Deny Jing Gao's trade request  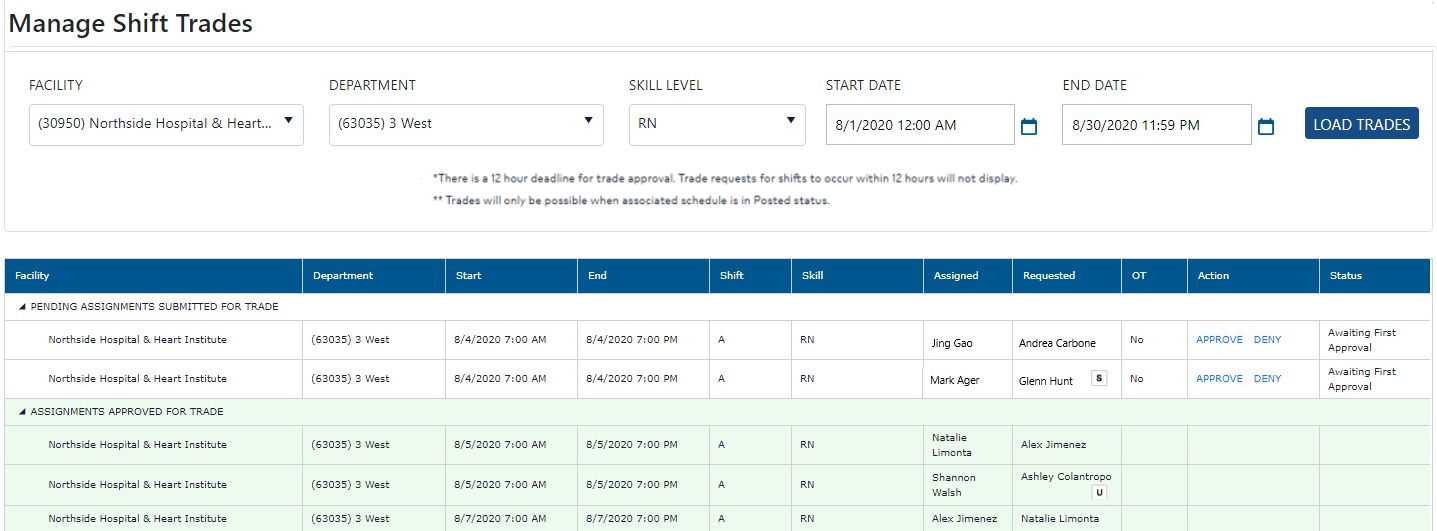coord(1267,340)
